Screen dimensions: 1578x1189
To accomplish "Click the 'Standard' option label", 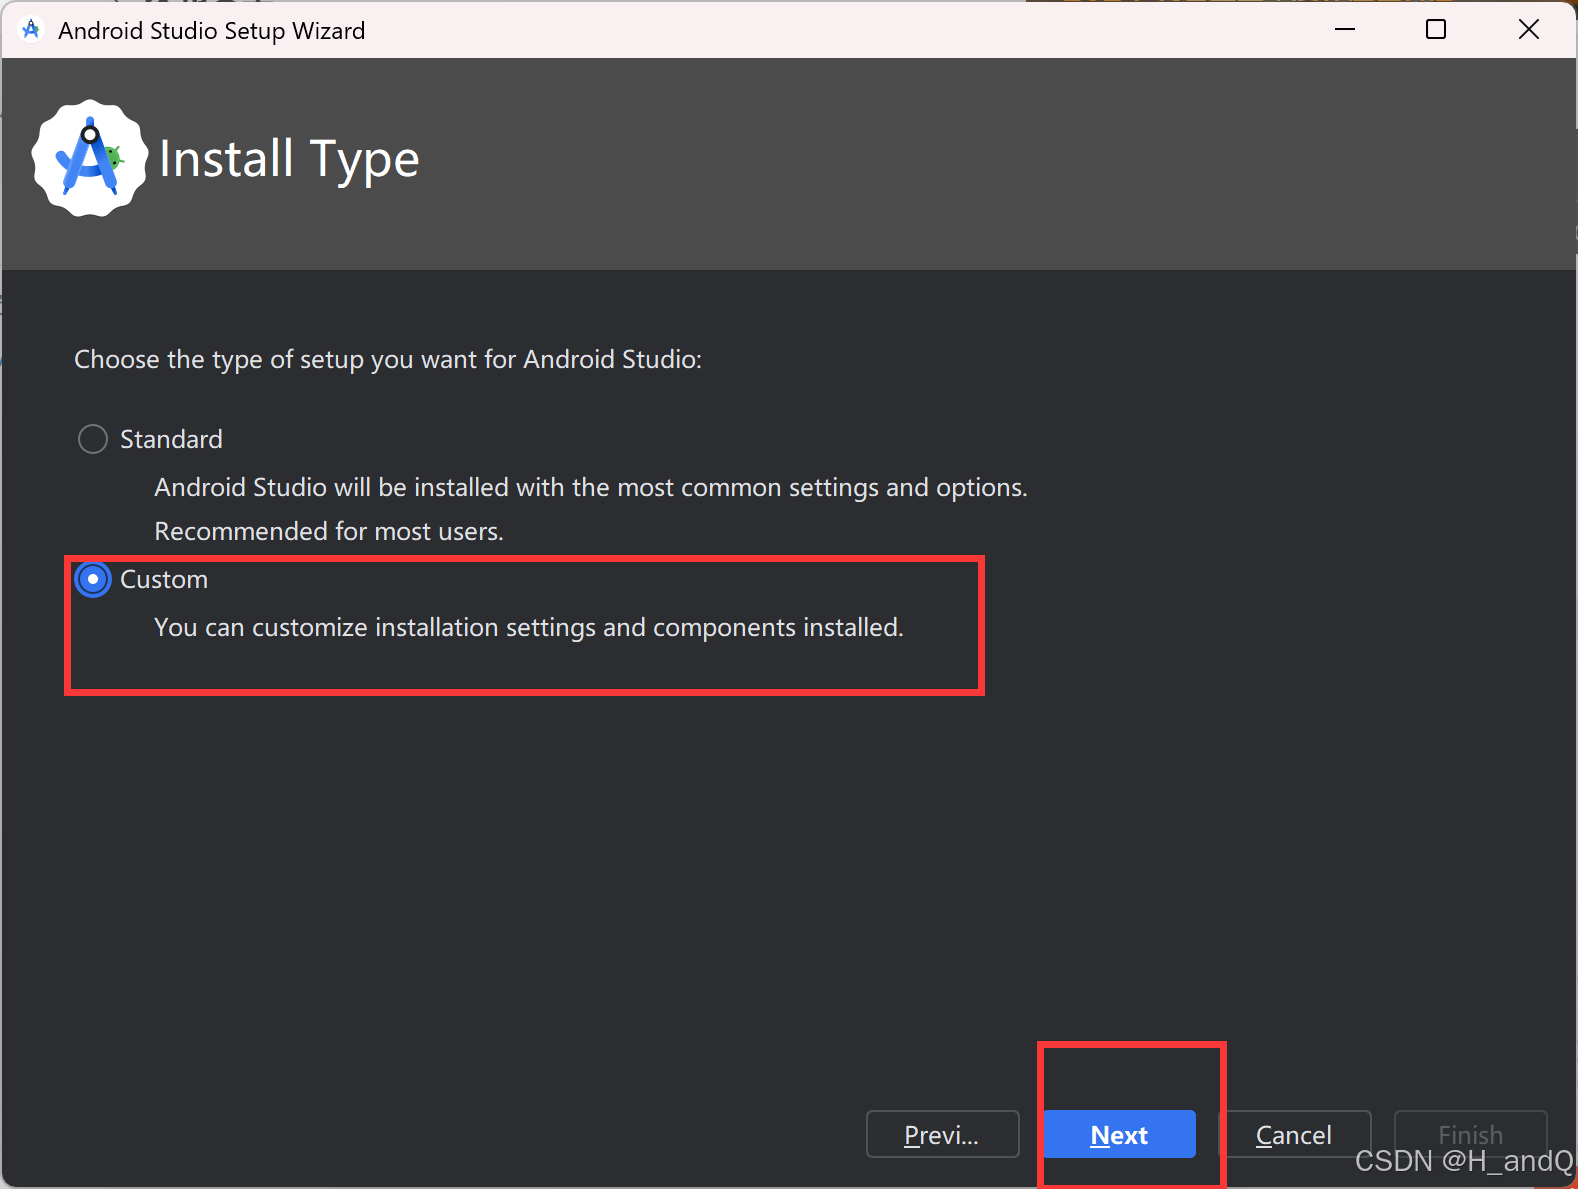I will [x=171, y=439].
